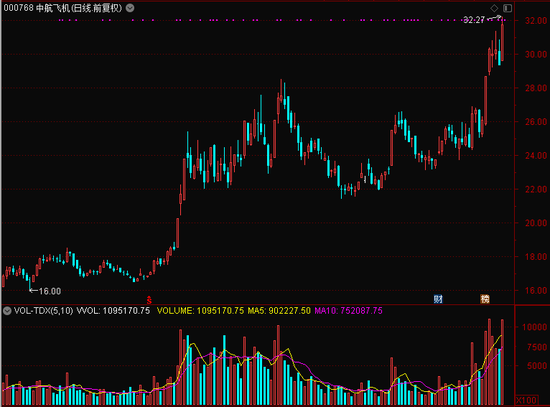Select the VOLUME: 1095170.75 readout
The image size is (550, 407).
[200, 311]
